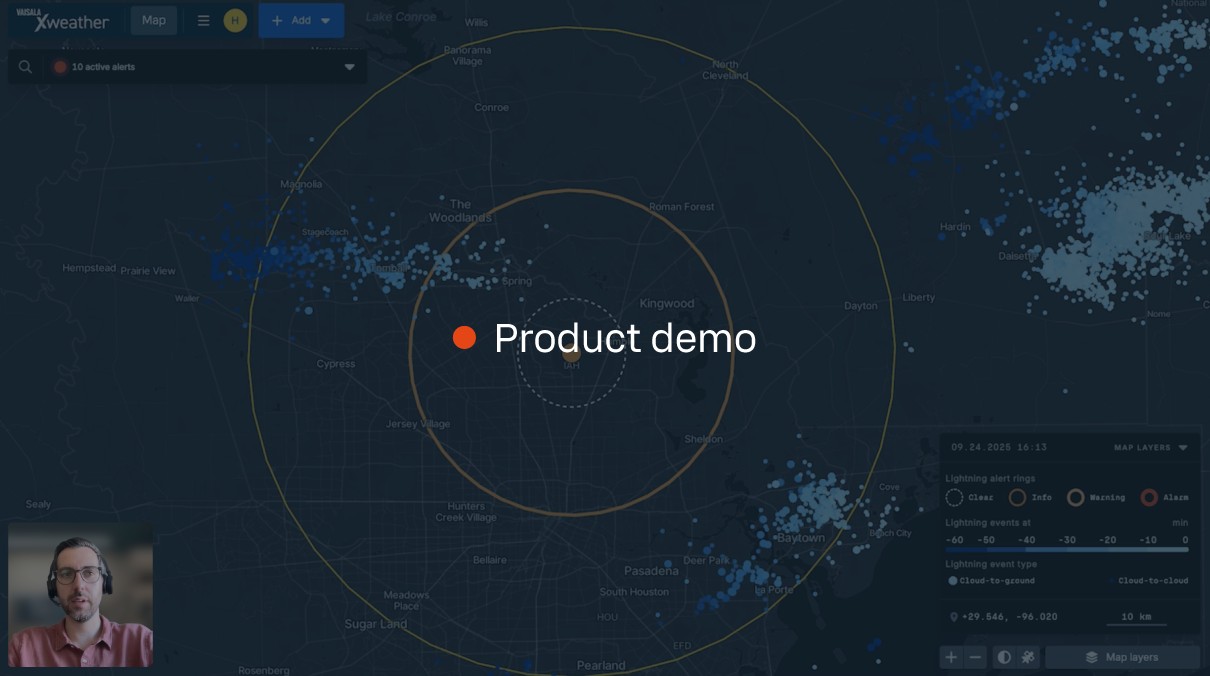Click the yellow H user avatar
Screen dimensions: 1210x676
235,20
